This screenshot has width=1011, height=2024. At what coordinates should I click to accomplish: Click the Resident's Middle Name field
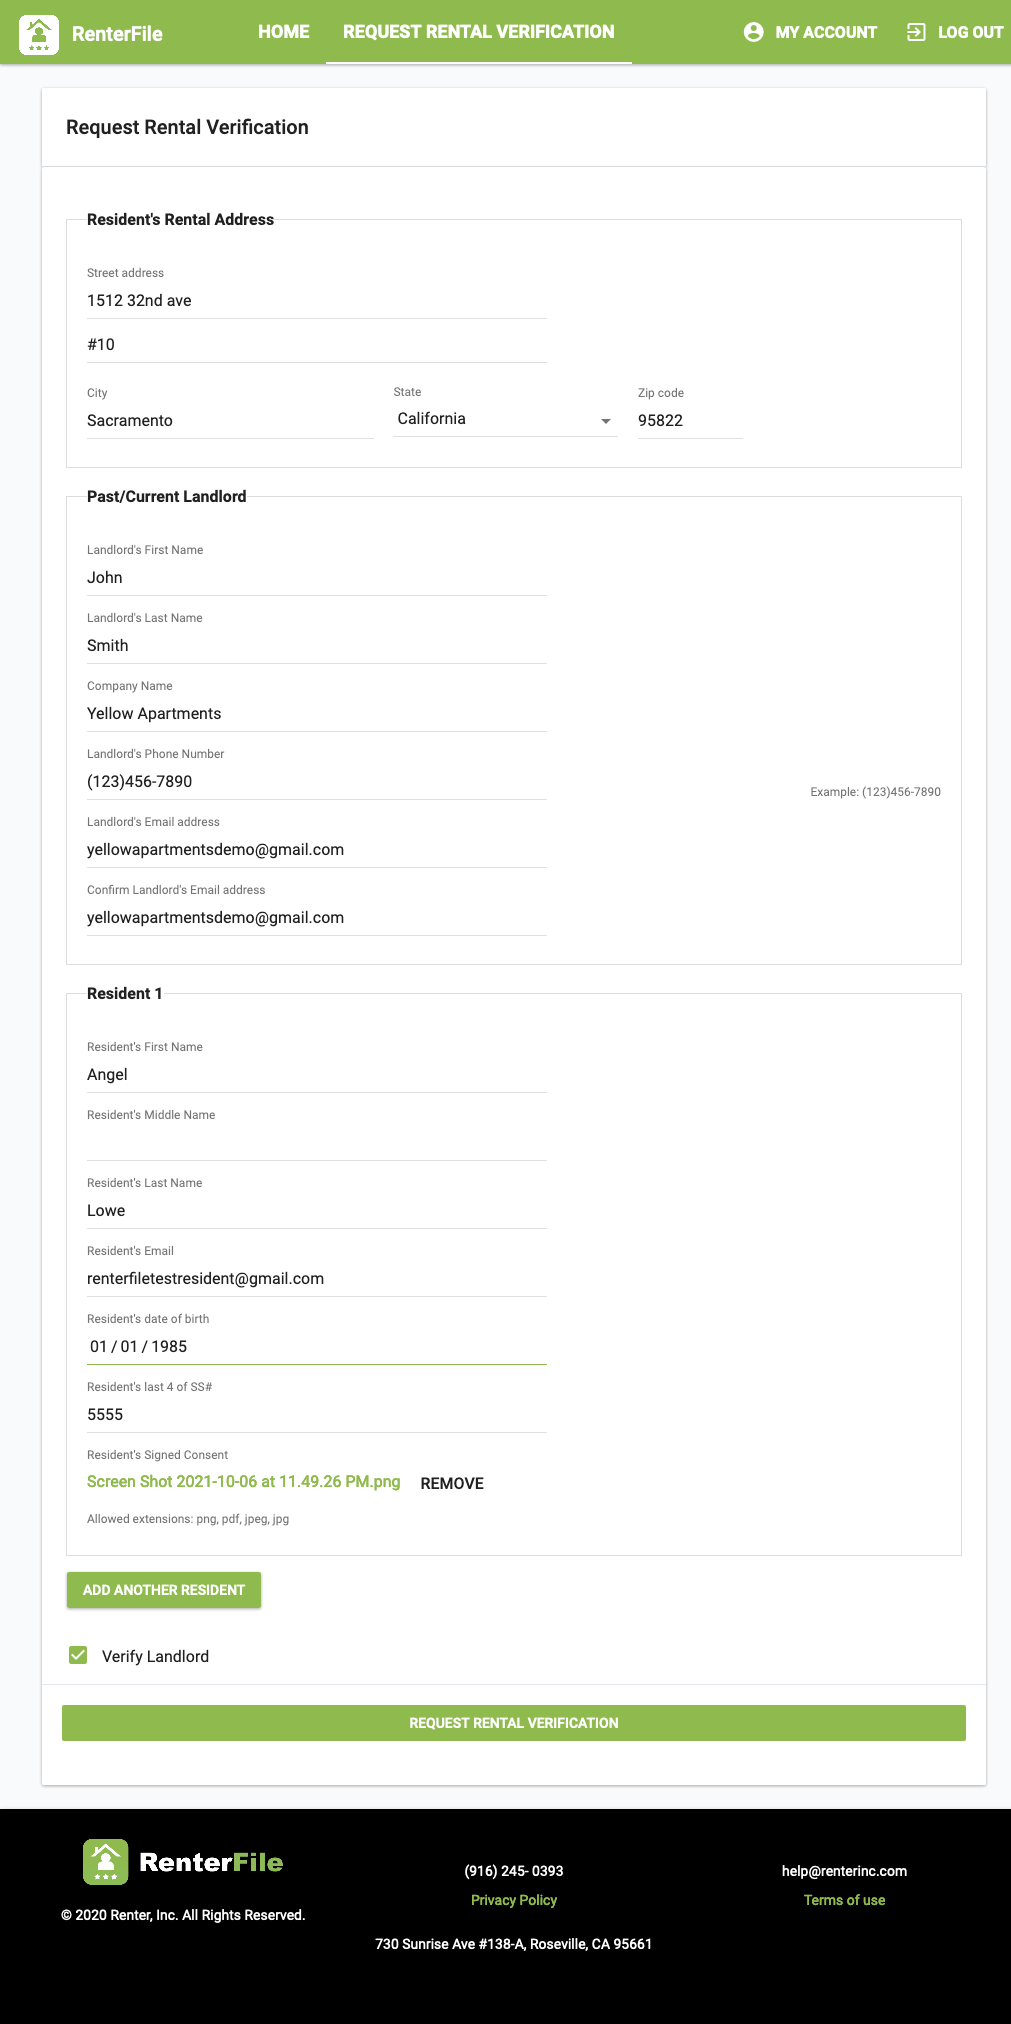click(x=316, y=1142)
